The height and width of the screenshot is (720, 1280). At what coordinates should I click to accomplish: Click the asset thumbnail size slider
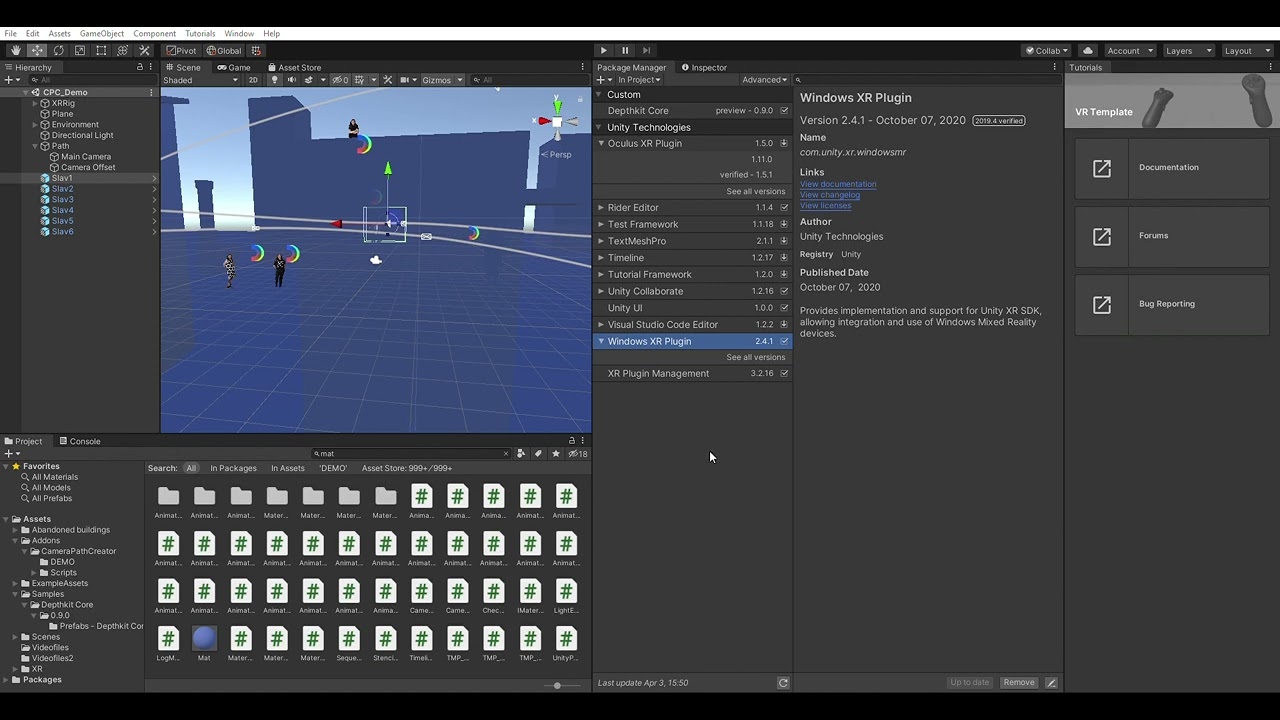pos(557,686)
